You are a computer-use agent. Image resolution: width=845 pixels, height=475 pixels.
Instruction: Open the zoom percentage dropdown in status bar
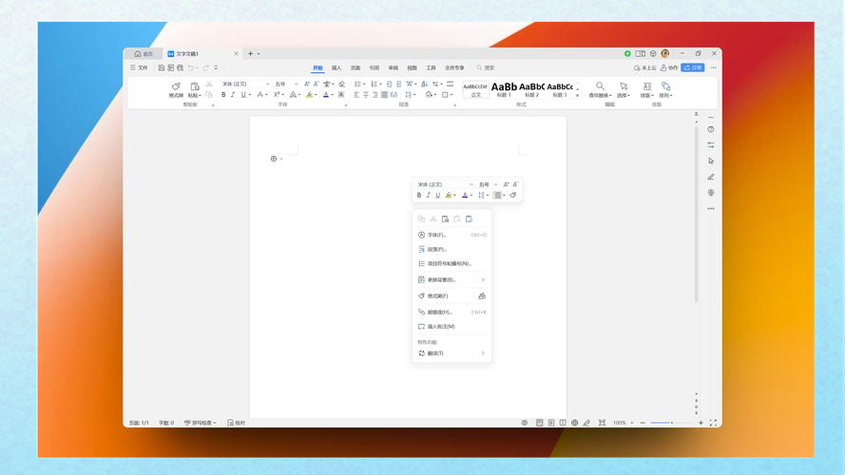[632, 423]
